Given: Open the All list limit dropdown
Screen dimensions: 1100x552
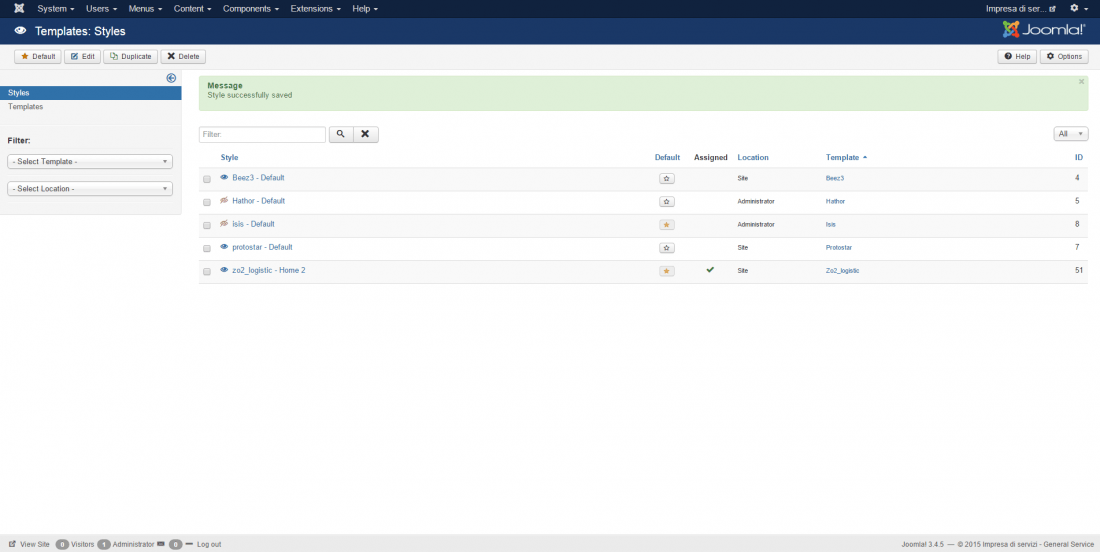Looking at the screenshot, I should click(x=1071, y=134).
